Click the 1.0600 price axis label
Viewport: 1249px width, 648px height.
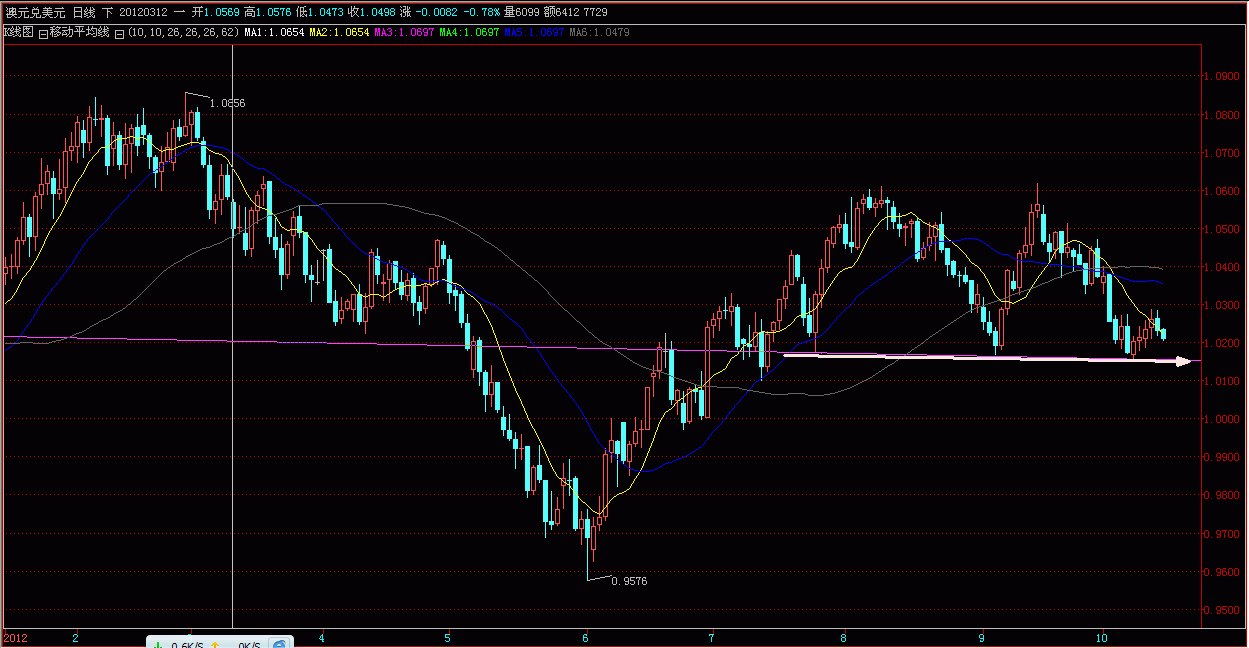(x=1222, y=191)
